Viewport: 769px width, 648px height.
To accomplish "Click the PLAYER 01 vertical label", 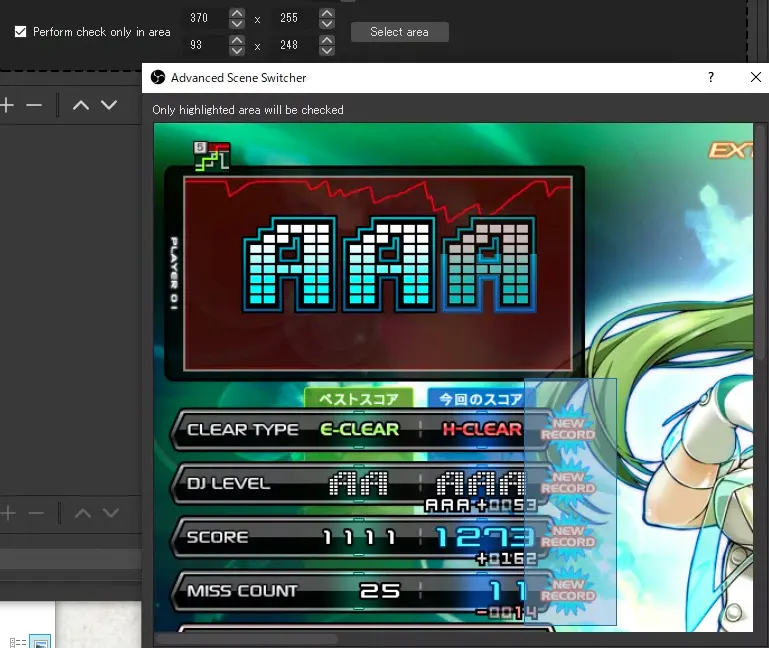I will [174, 273].
